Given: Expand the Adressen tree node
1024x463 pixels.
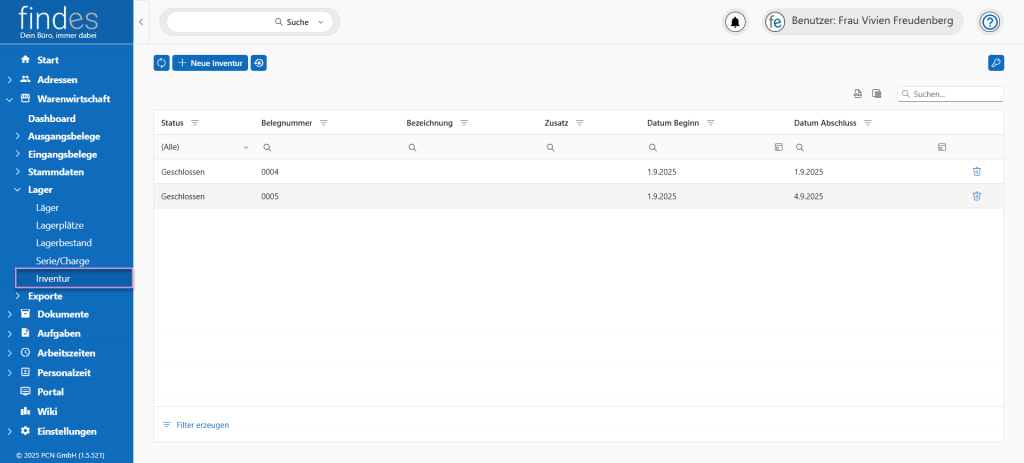Looking at the screenshot, I should tap(10, 79).
